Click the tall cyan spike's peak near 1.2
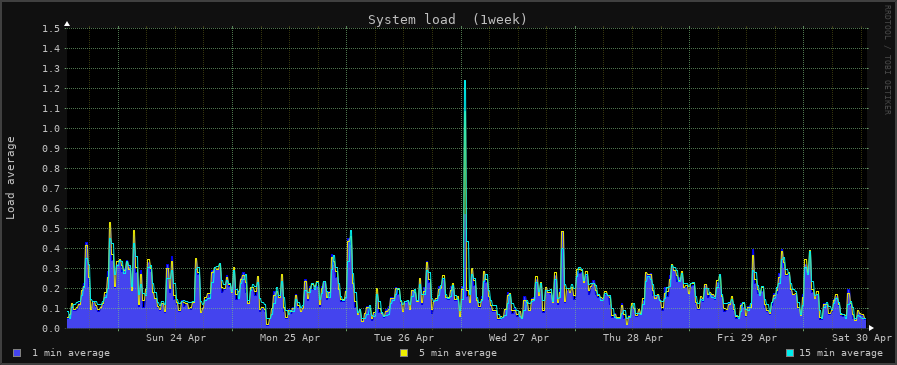 (465, 81)
